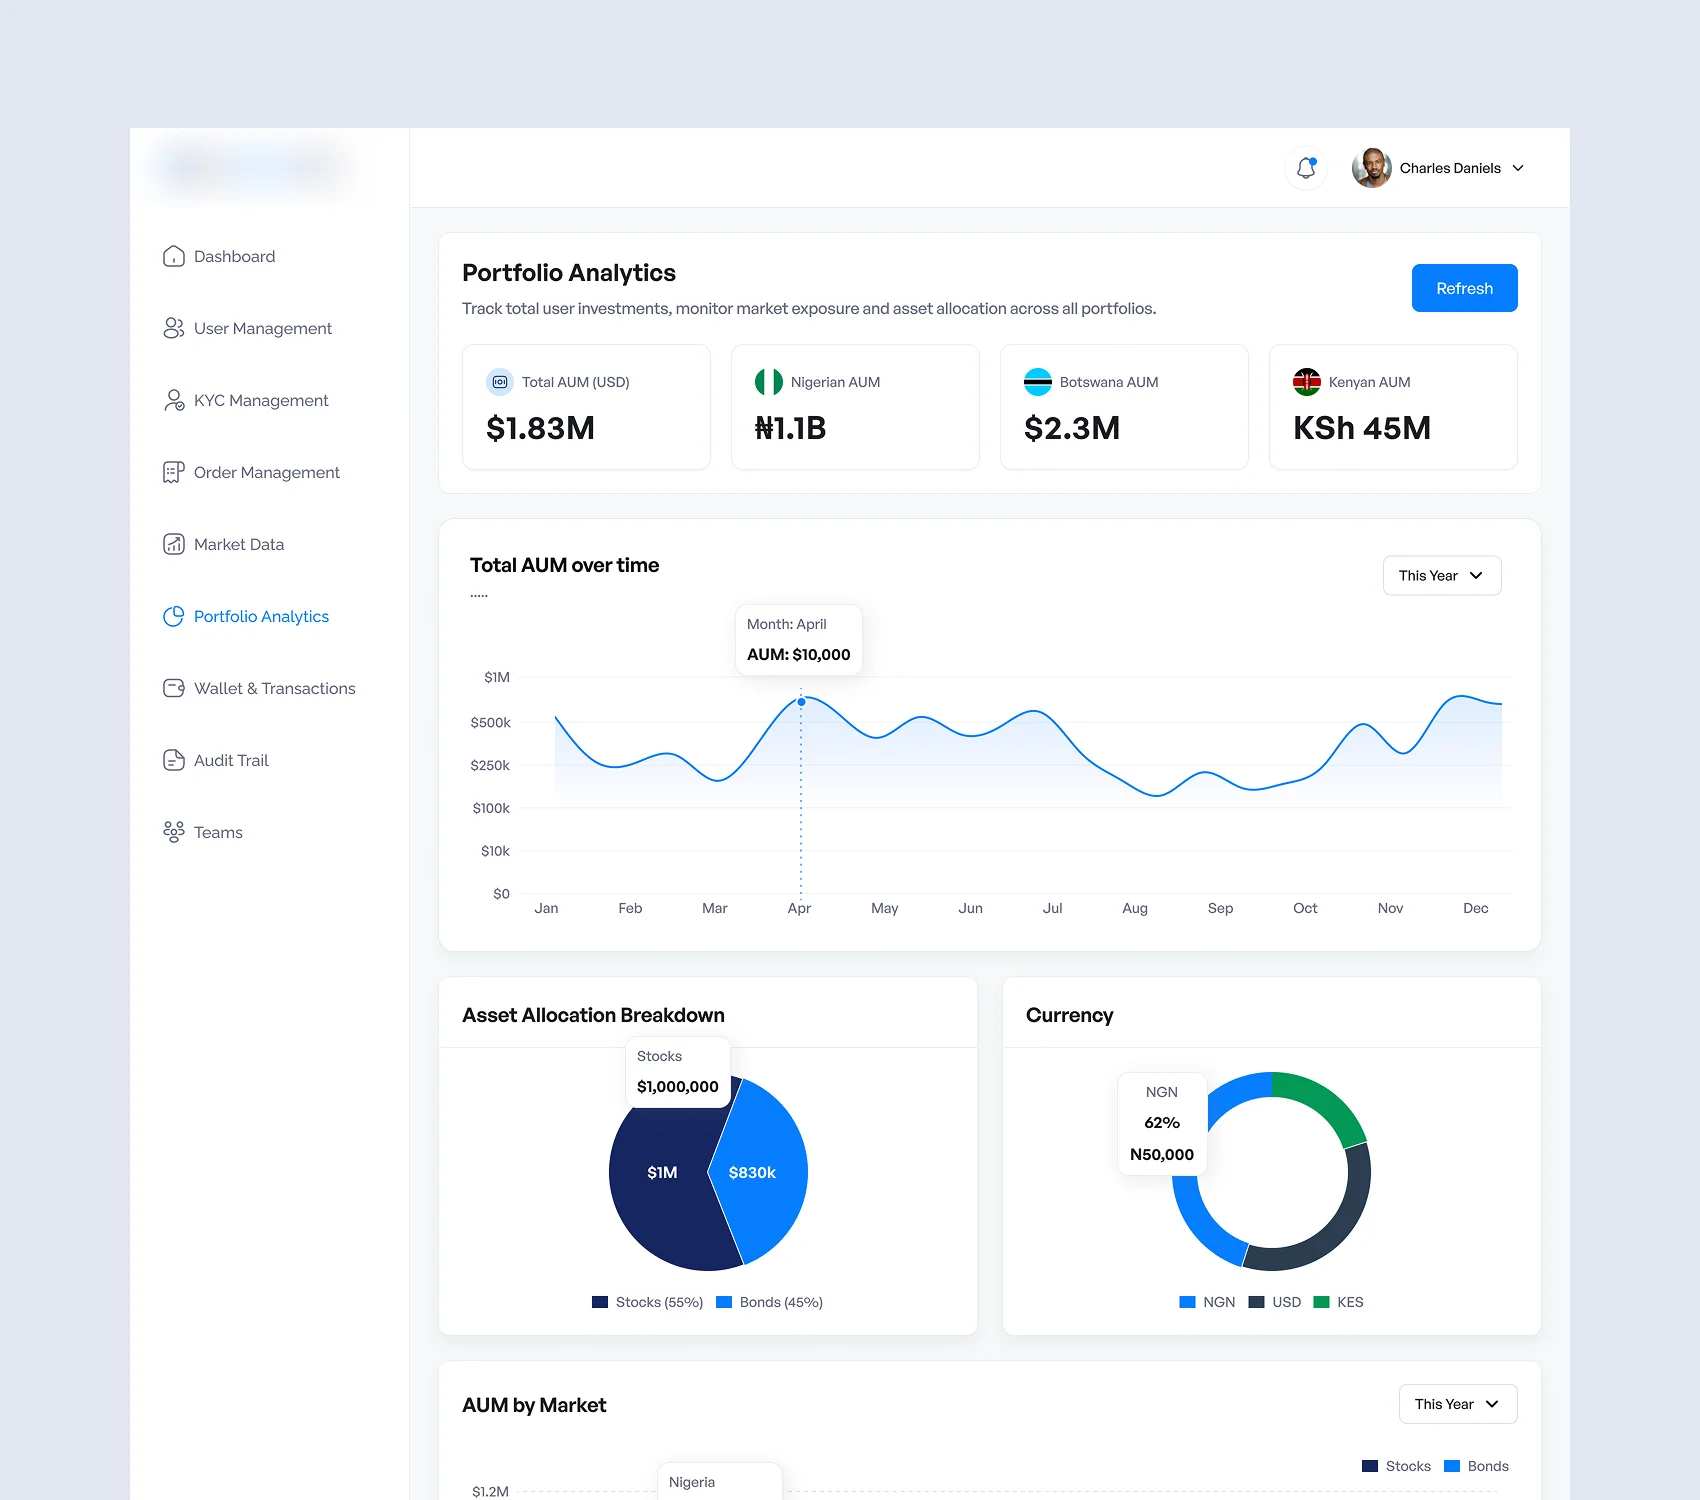Screen dimensions: 1700x1500
Task: Click the USD legend color swatch
Action: point(1257,1302)
